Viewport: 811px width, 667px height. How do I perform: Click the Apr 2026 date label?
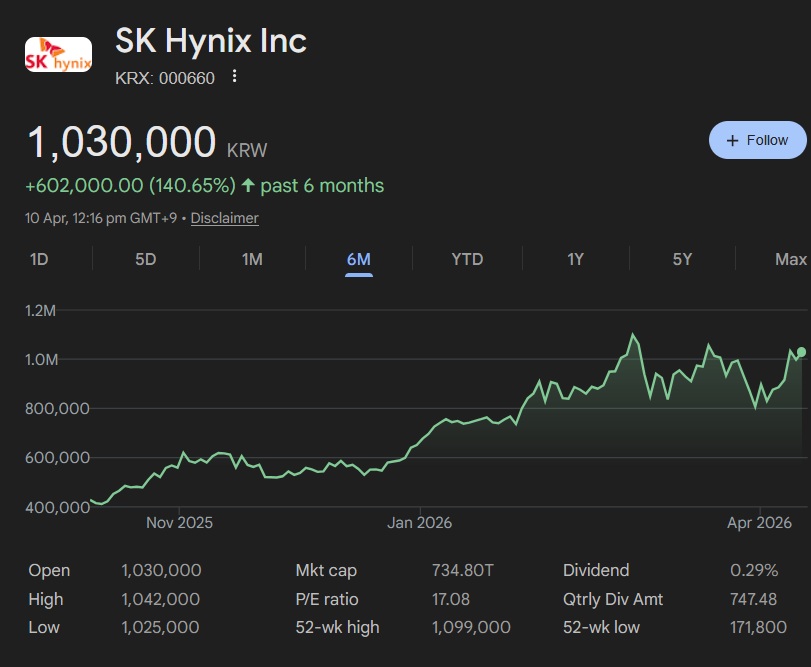759,523
